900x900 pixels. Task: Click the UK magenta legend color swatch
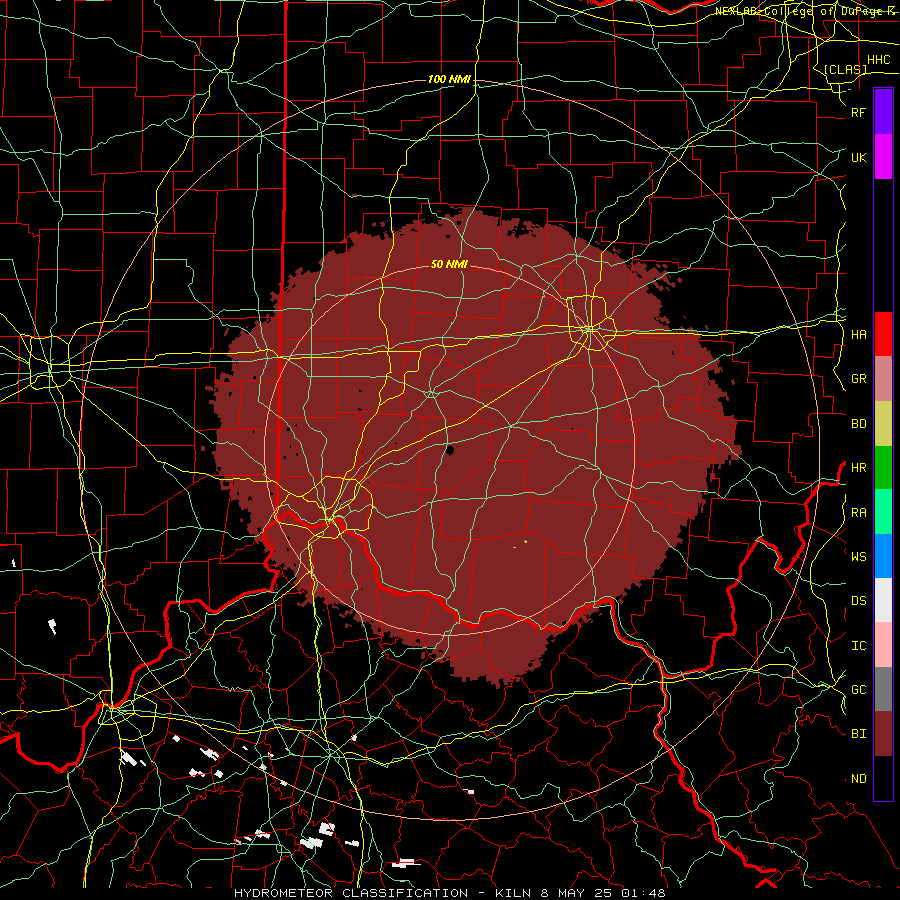click(x=883, y=157)
